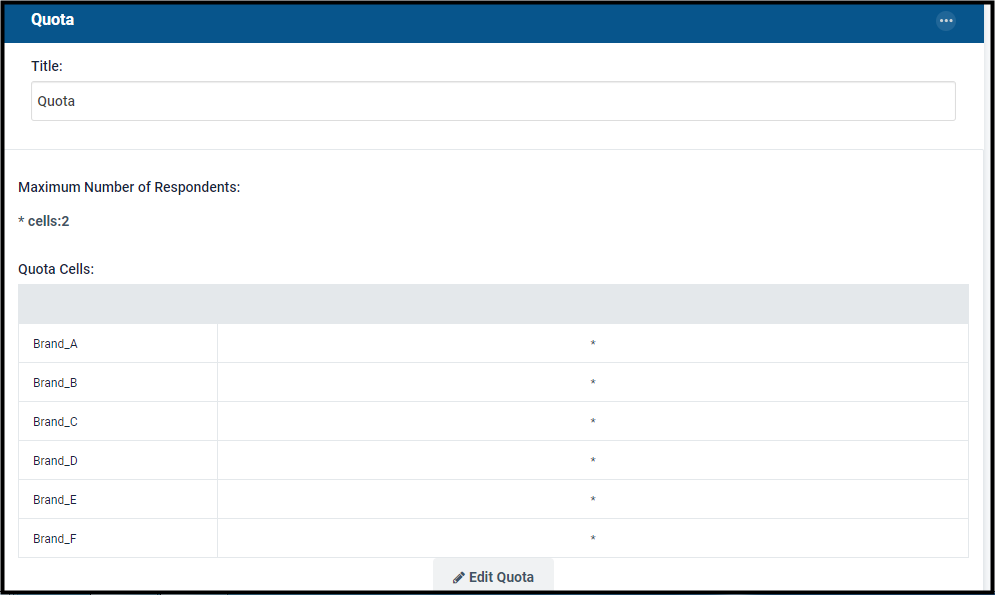Open the three-dot options menu in Quota header

(946, 21)
